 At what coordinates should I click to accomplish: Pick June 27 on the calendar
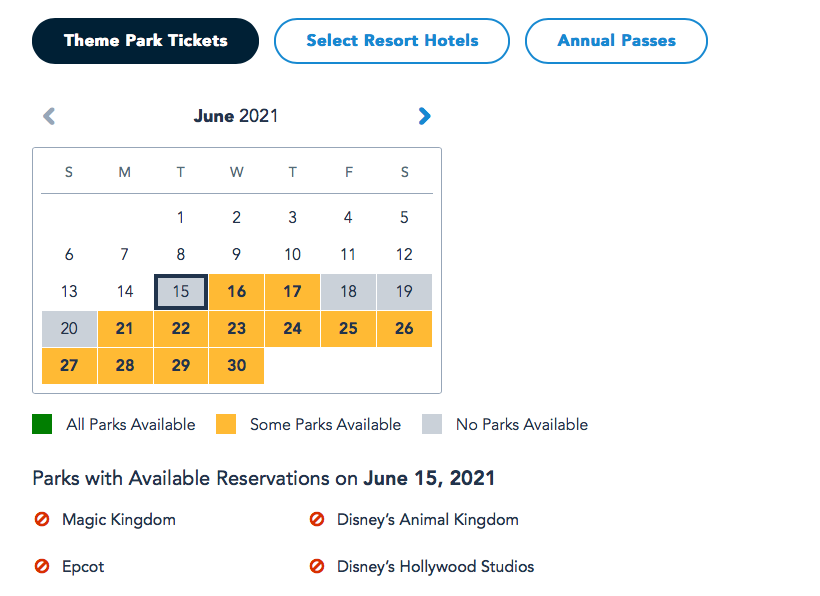pyautogui.click(x=69, y=366)
